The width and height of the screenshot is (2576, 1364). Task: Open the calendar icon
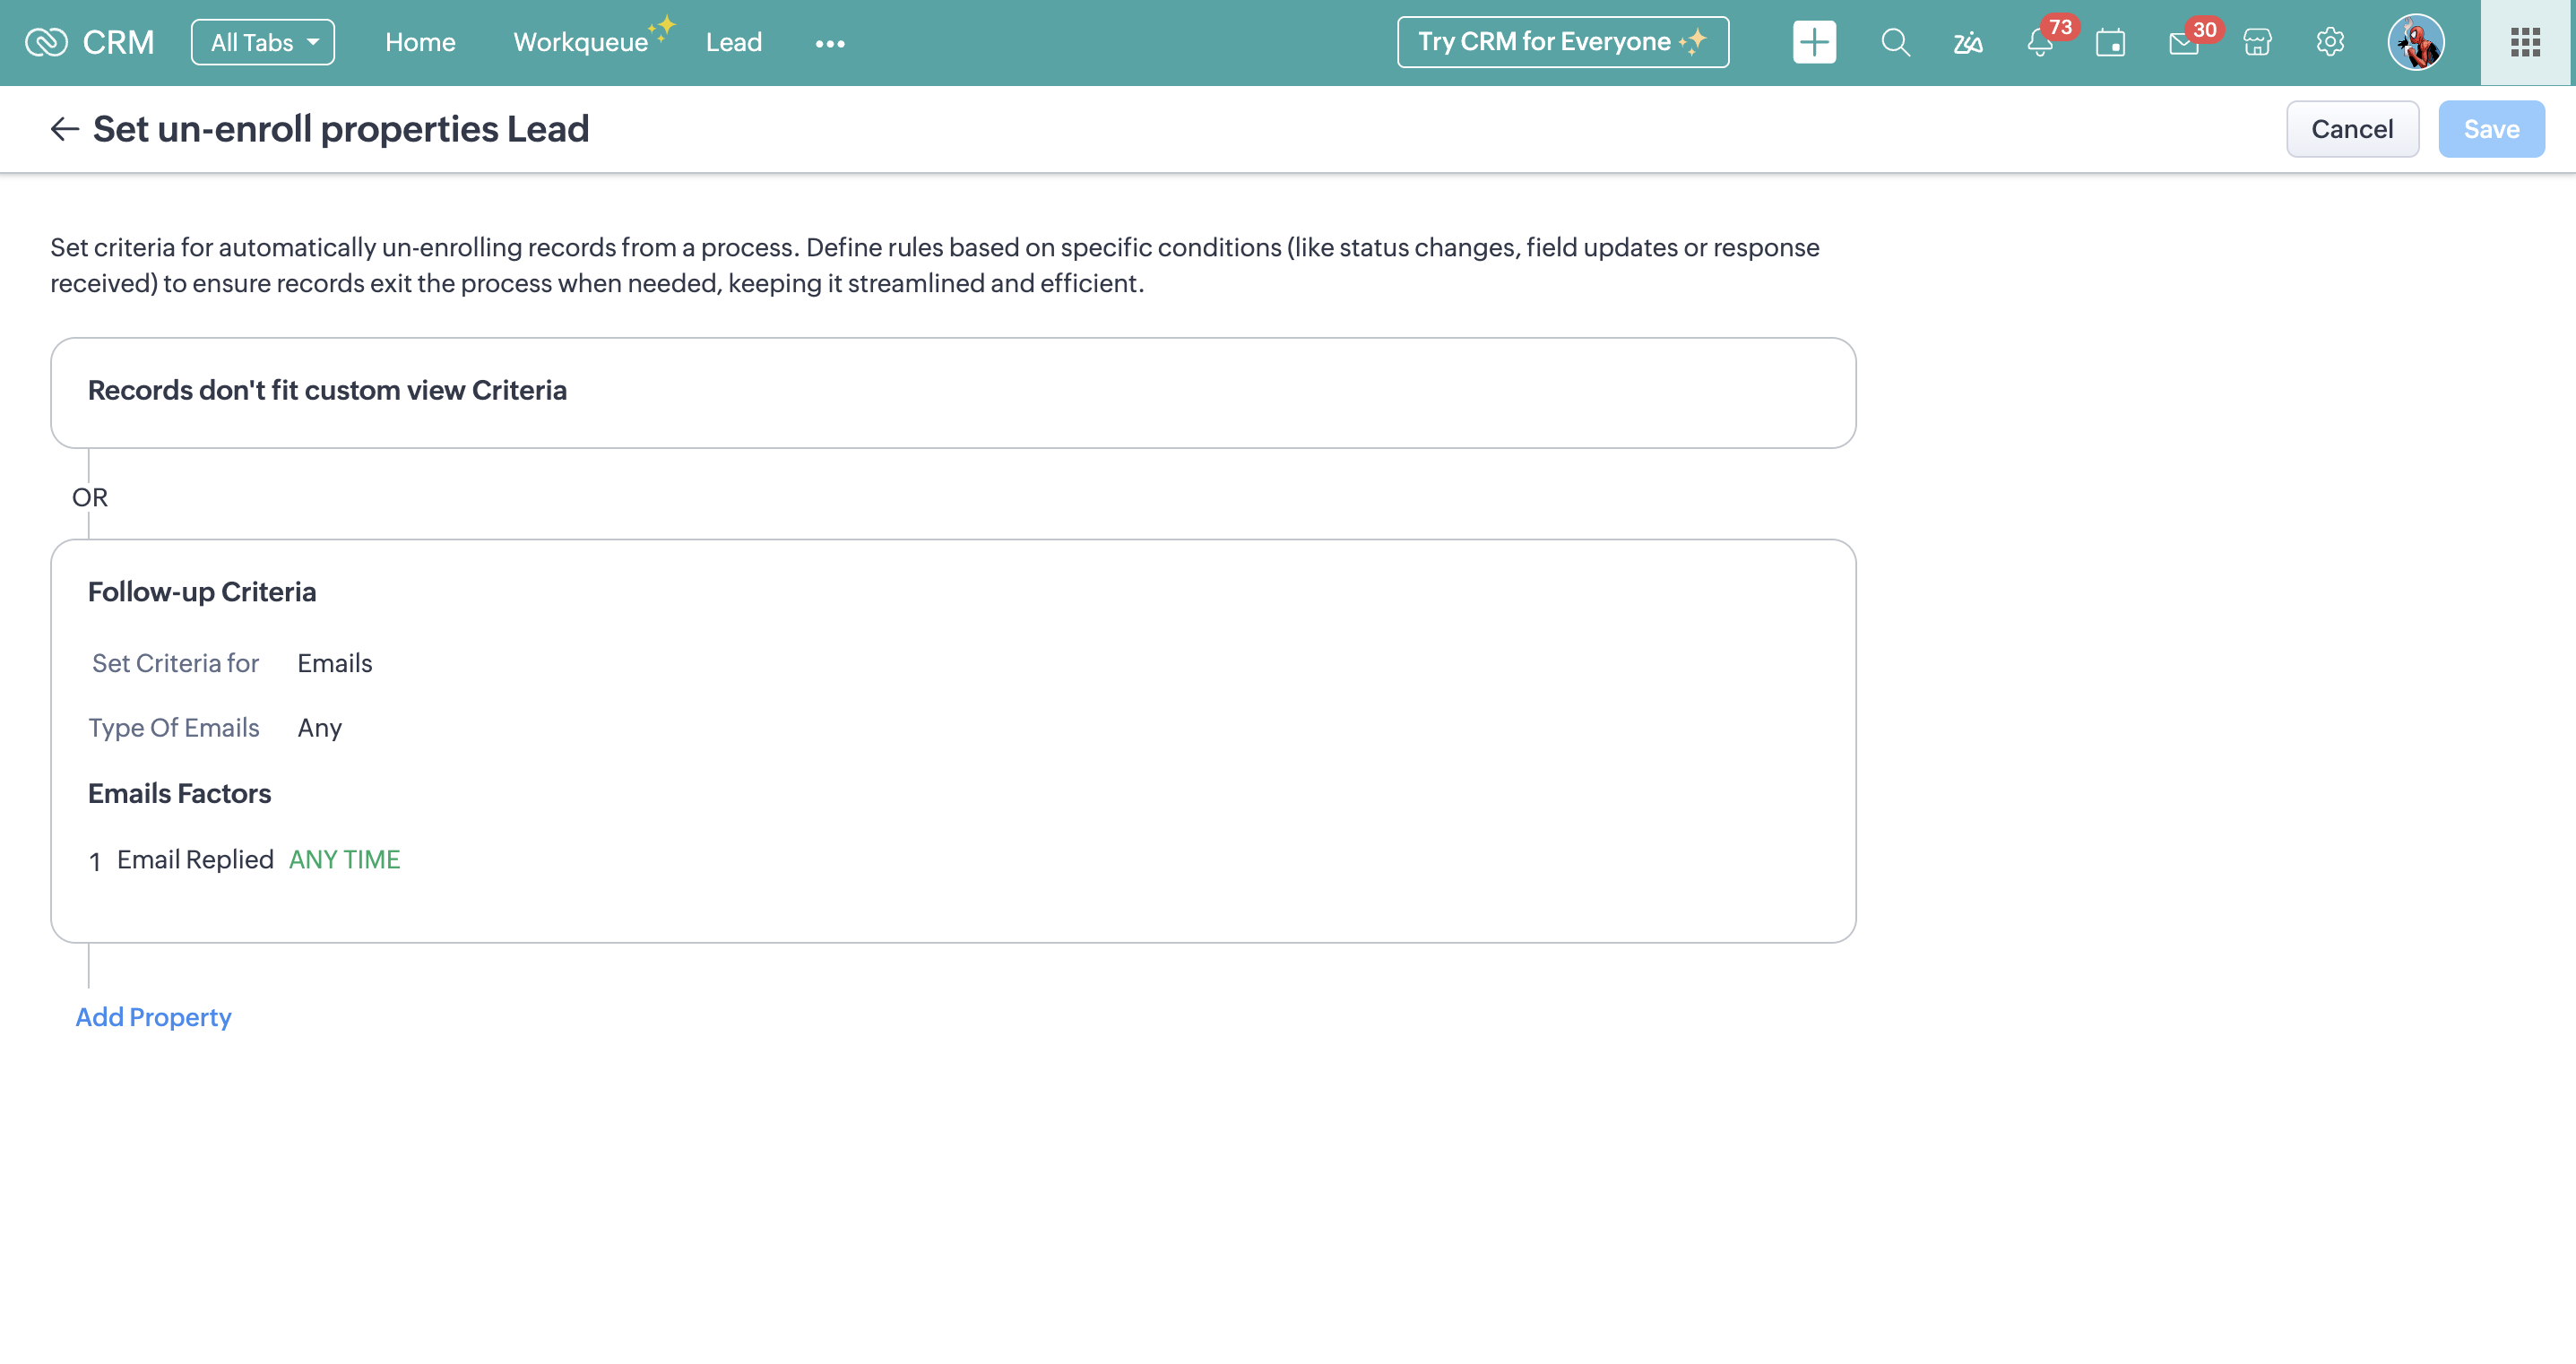[2111, 42]
